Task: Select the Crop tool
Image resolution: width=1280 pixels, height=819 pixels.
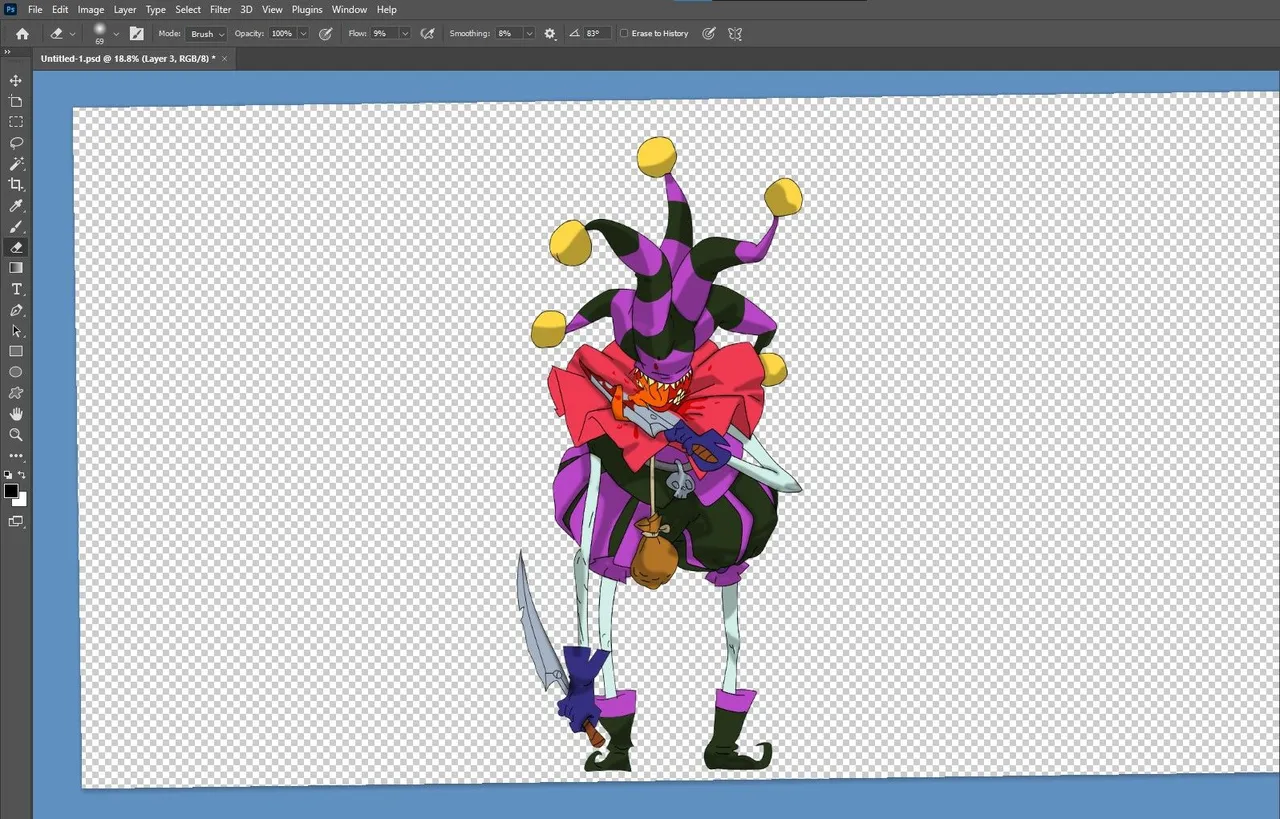Action: click(x=16, y=185)
